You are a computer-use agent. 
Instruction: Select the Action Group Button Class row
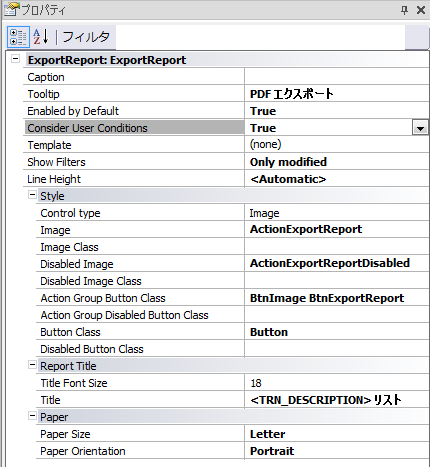tap(232, 298)
